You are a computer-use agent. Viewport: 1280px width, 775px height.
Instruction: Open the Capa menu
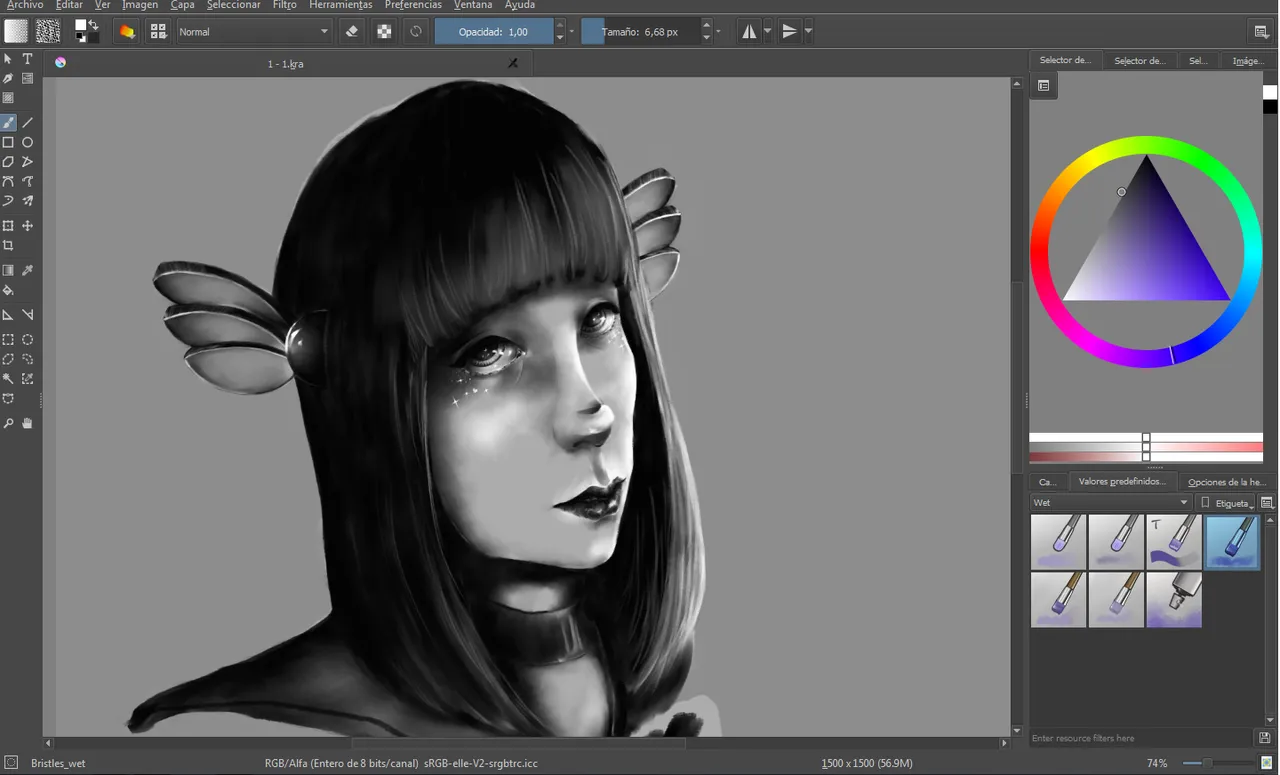(182, 5)
